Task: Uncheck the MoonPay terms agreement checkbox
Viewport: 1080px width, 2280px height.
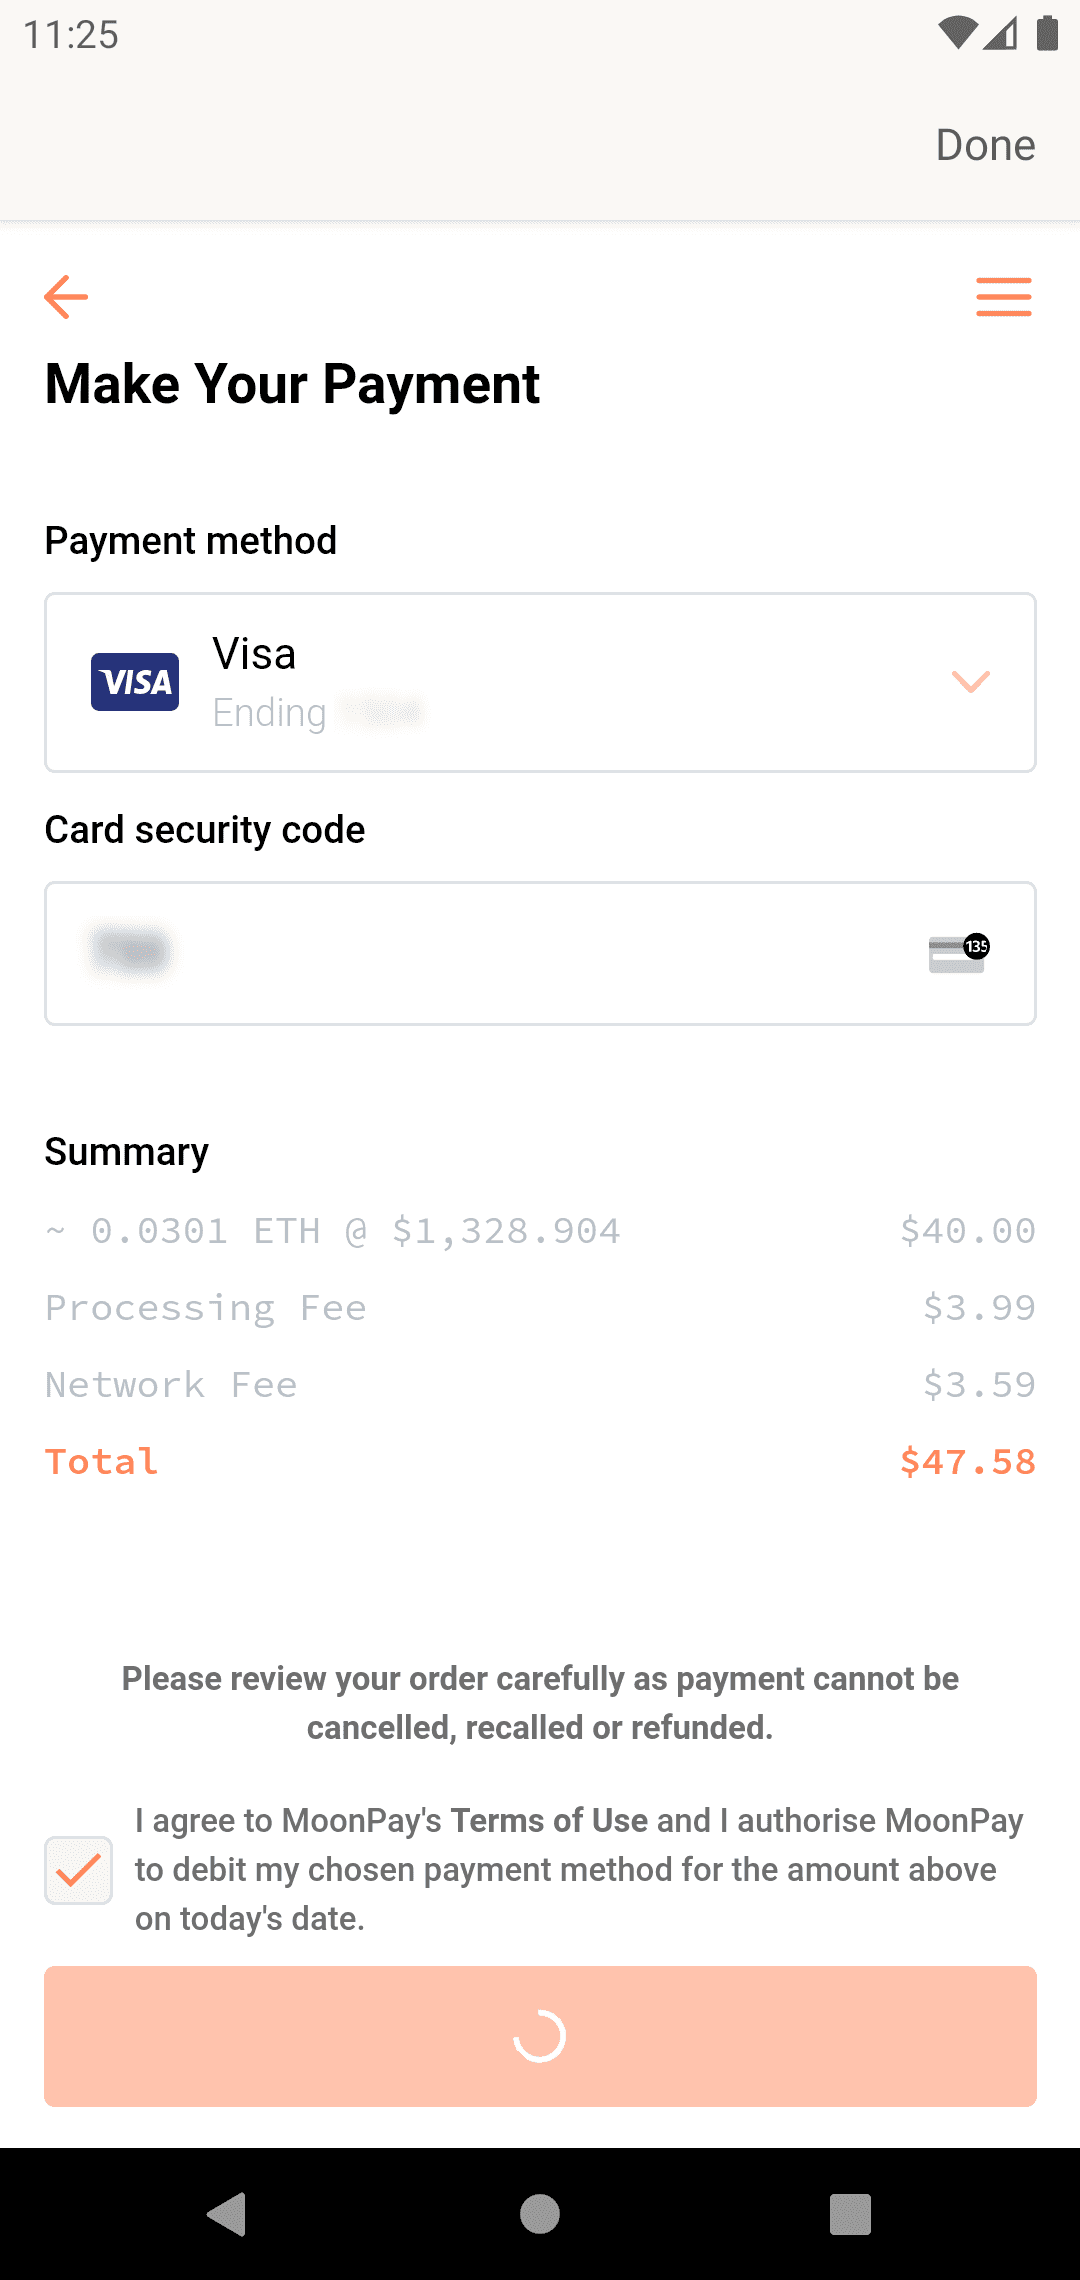Action: pyautogui.click(x=78, y=1870)
